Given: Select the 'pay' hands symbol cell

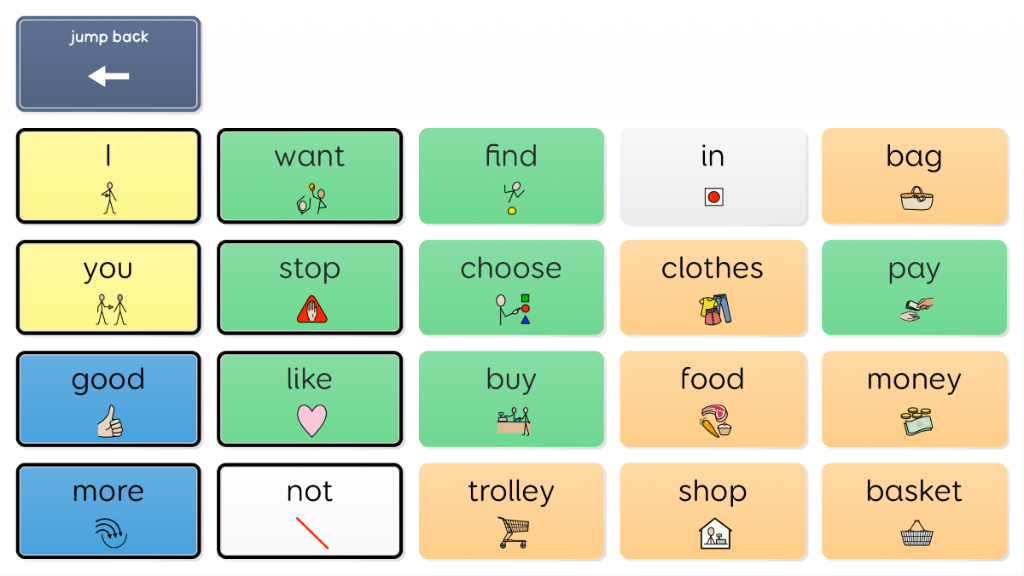Looking at the screenshot, I should pyautogui.click(x=914, y=287).
